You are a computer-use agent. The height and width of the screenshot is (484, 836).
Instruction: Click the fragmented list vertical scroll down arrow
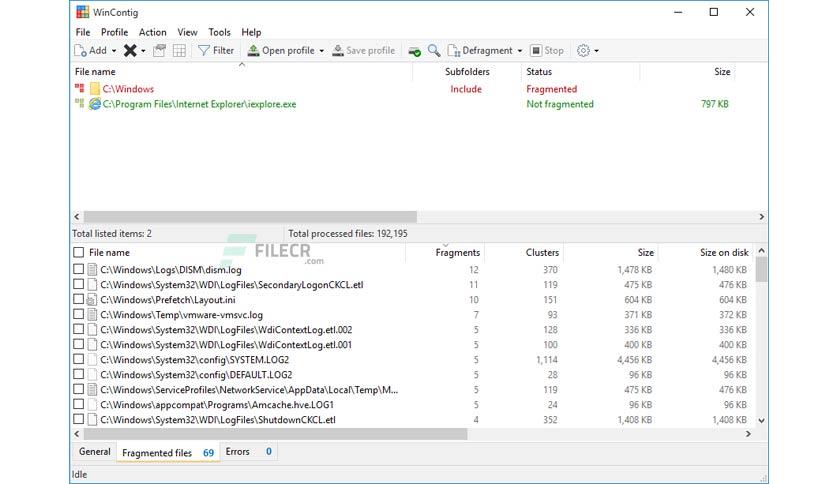[761, 420]
